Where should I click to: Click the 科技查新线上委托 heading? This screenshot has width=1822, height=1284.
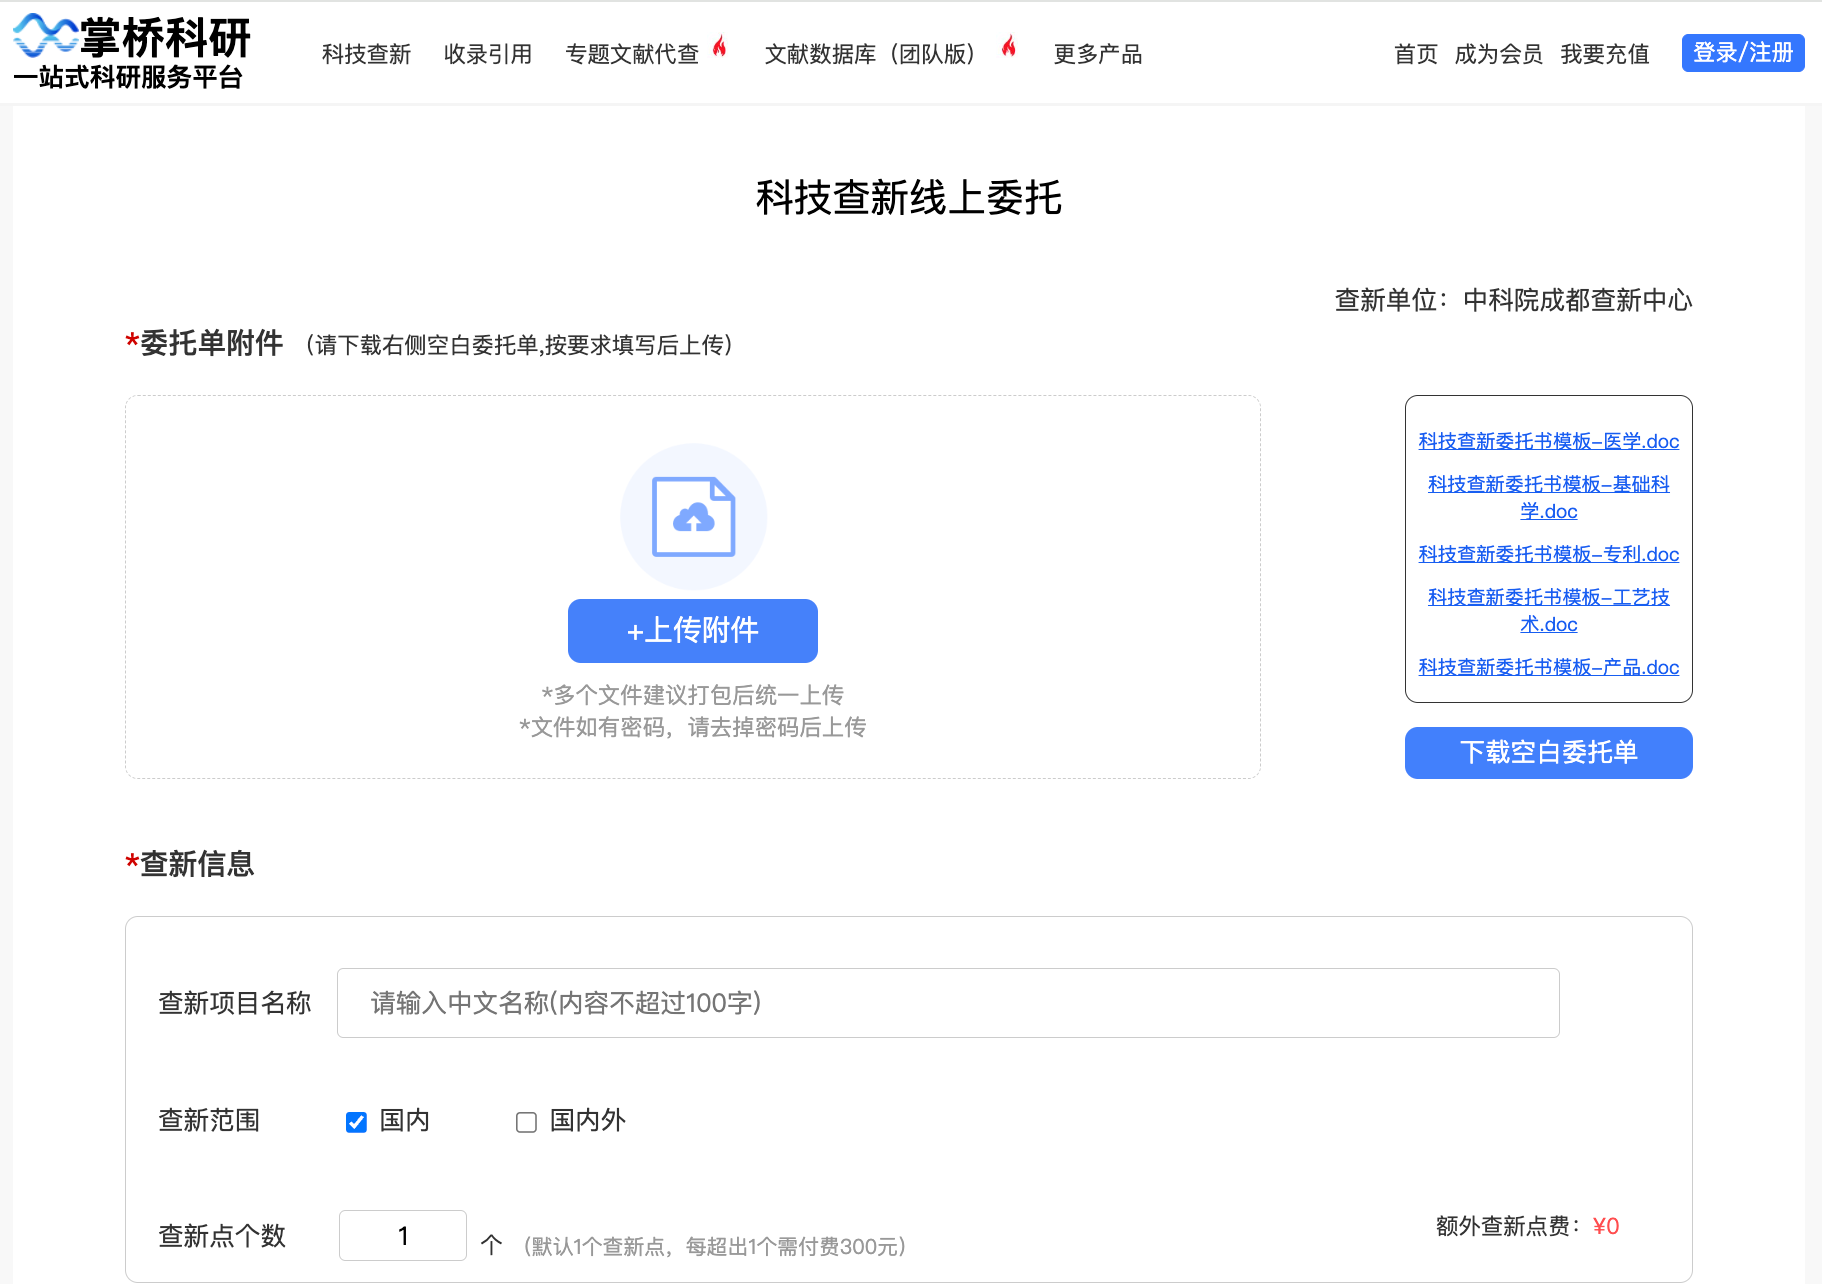pos(909,197)
